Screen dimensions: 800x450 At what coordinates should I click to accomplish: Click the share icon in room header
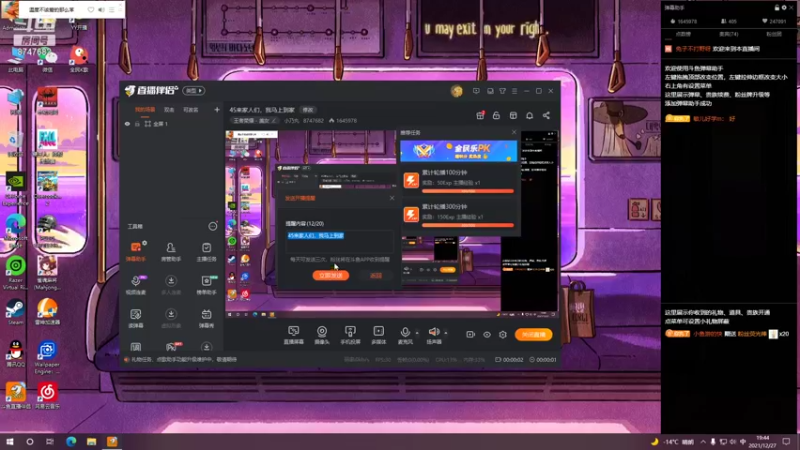click(x=546, y=115)
